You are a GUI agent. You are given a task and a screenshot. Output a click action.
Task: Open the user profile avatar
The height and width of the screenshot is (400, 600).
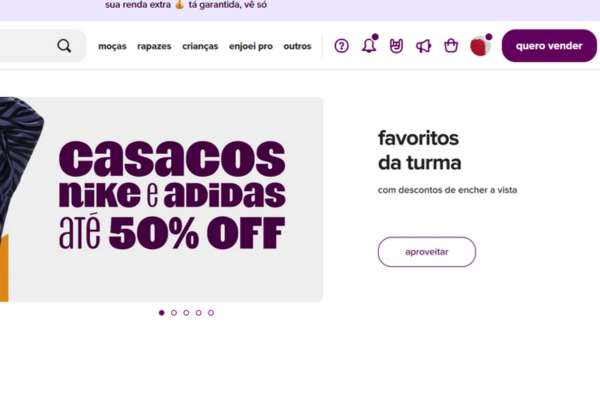(480, 46)
